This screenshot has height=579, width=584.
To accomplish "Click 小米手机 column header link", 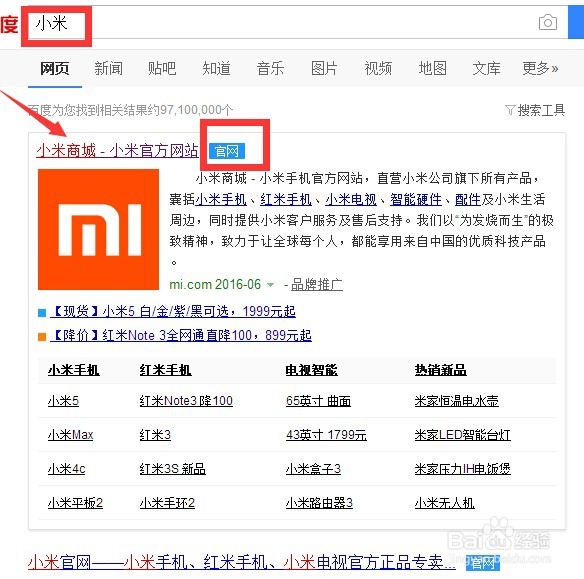I will coord(74,370).
